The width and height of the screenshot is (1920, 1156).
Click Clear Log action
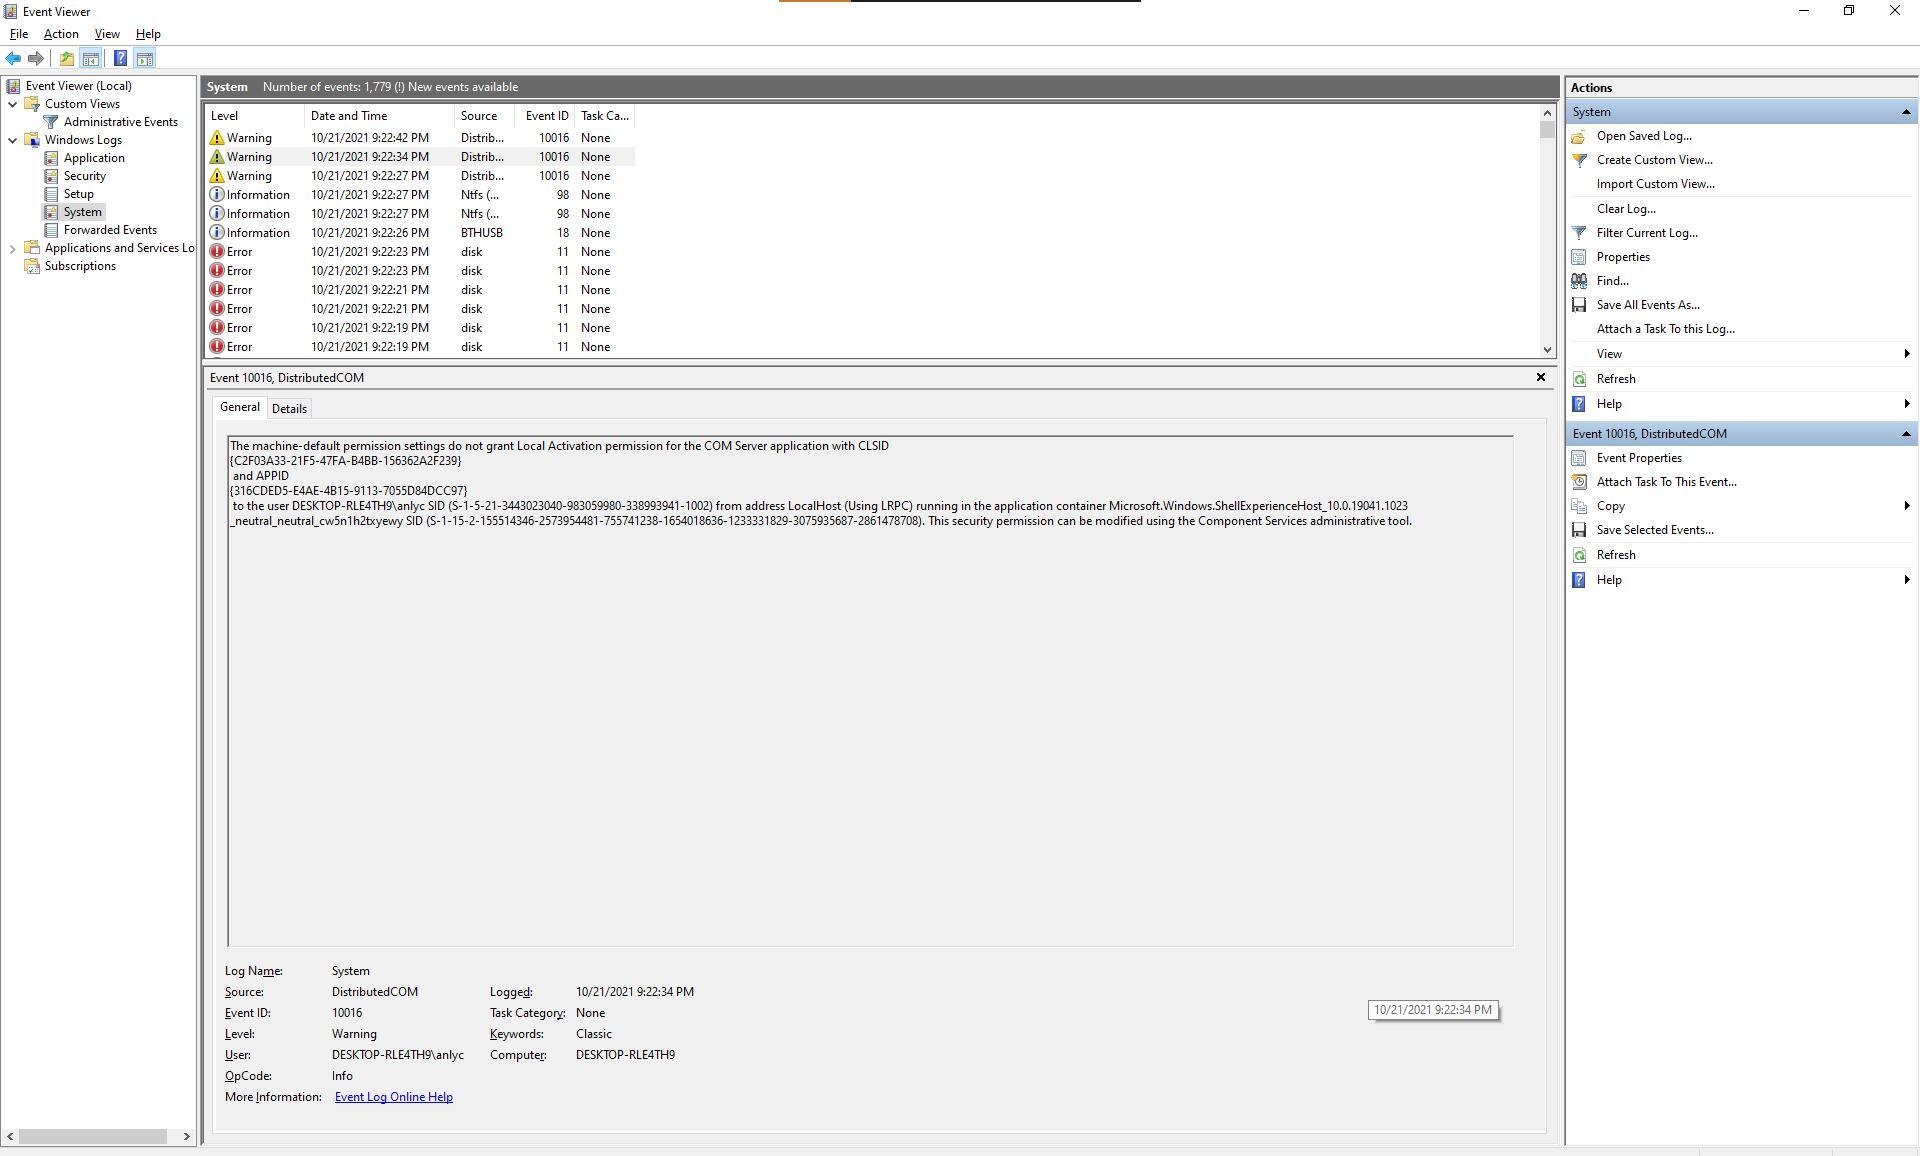coord(1625,209)
